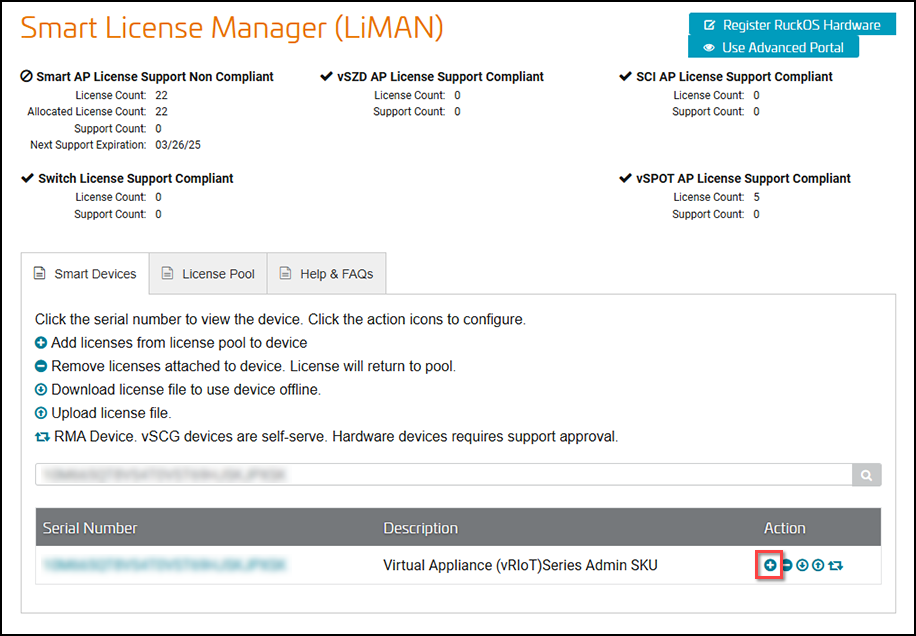916x636 pixels.
Task: Click the add licenses plus icon in Action column
Action: [770, 565]
